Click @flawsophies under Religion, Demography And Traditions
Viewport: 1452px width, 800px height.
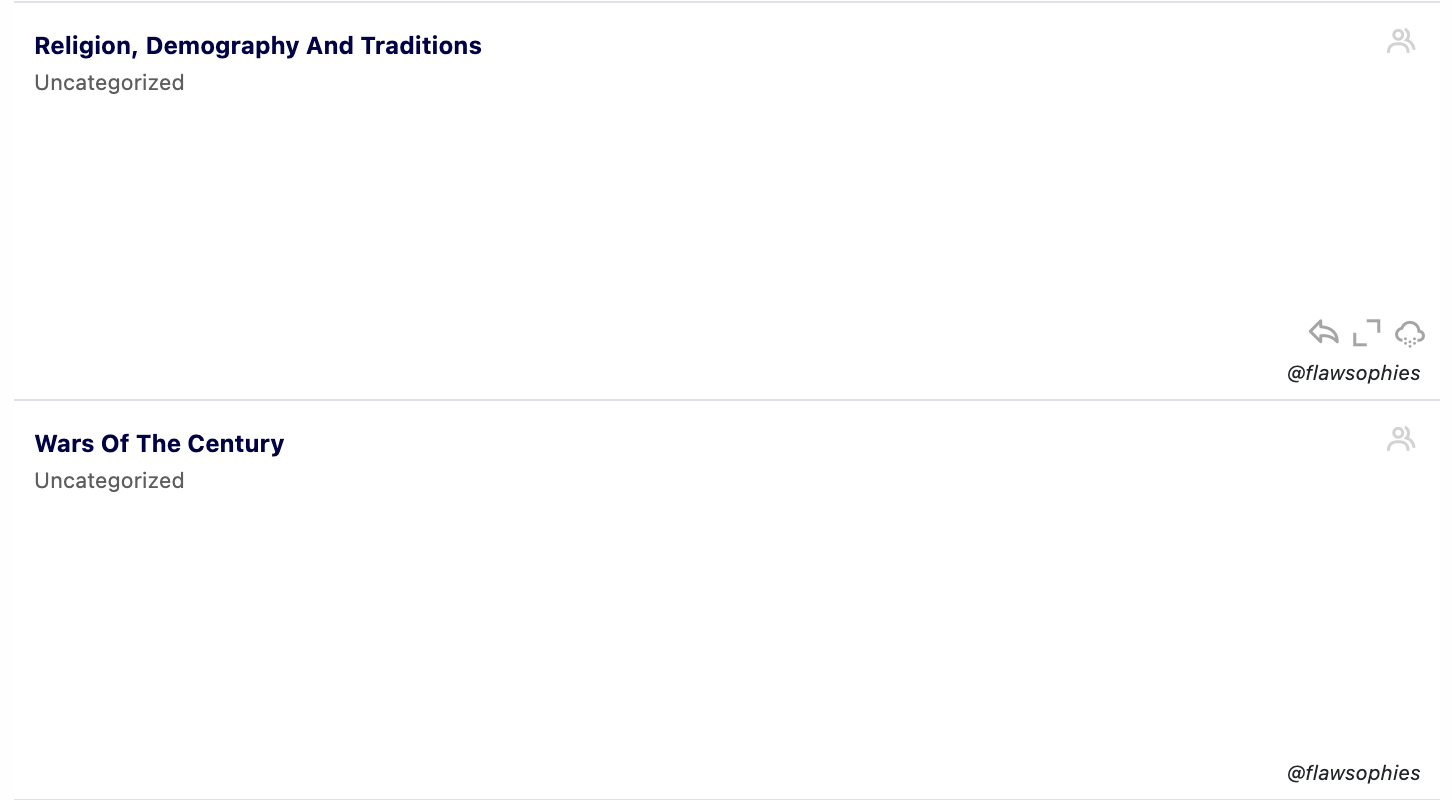click(1353, 373)
